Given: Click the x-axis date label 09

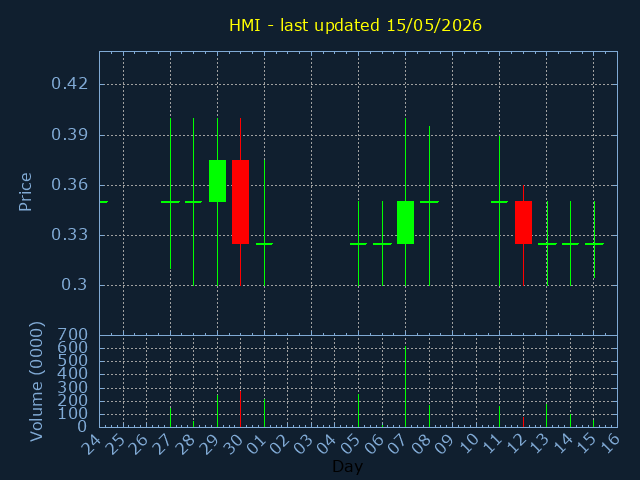Looking at the screenshot, I should pyautogui.click(x=444, y=444).
